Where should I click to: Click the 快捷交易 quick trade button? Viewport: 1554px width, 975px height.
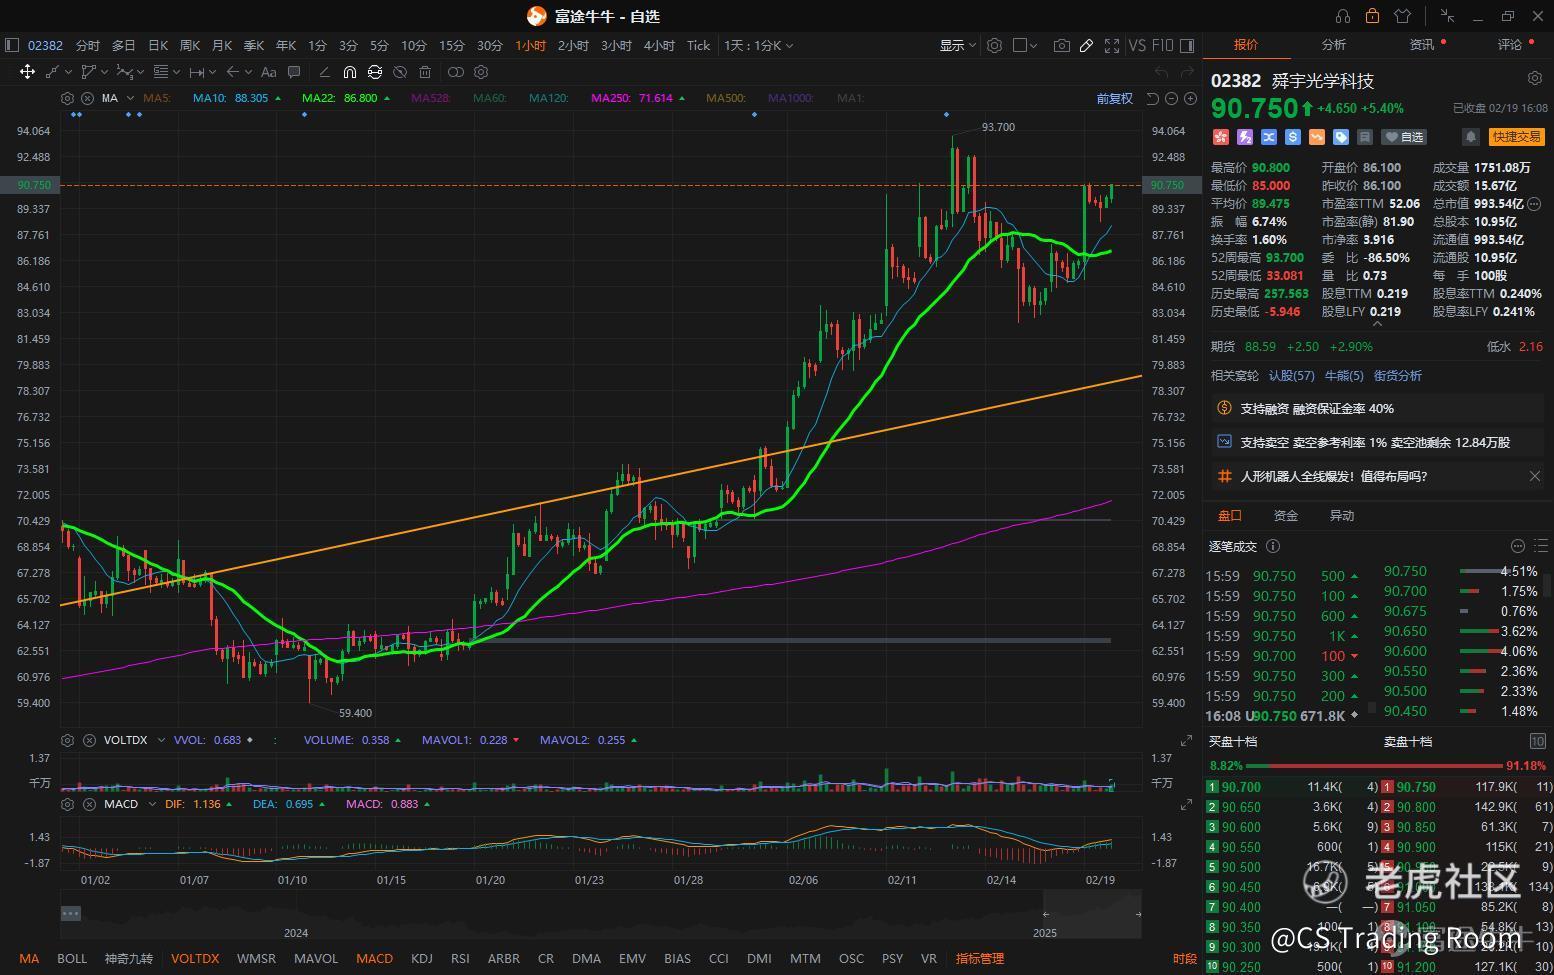pos(1516,137)
